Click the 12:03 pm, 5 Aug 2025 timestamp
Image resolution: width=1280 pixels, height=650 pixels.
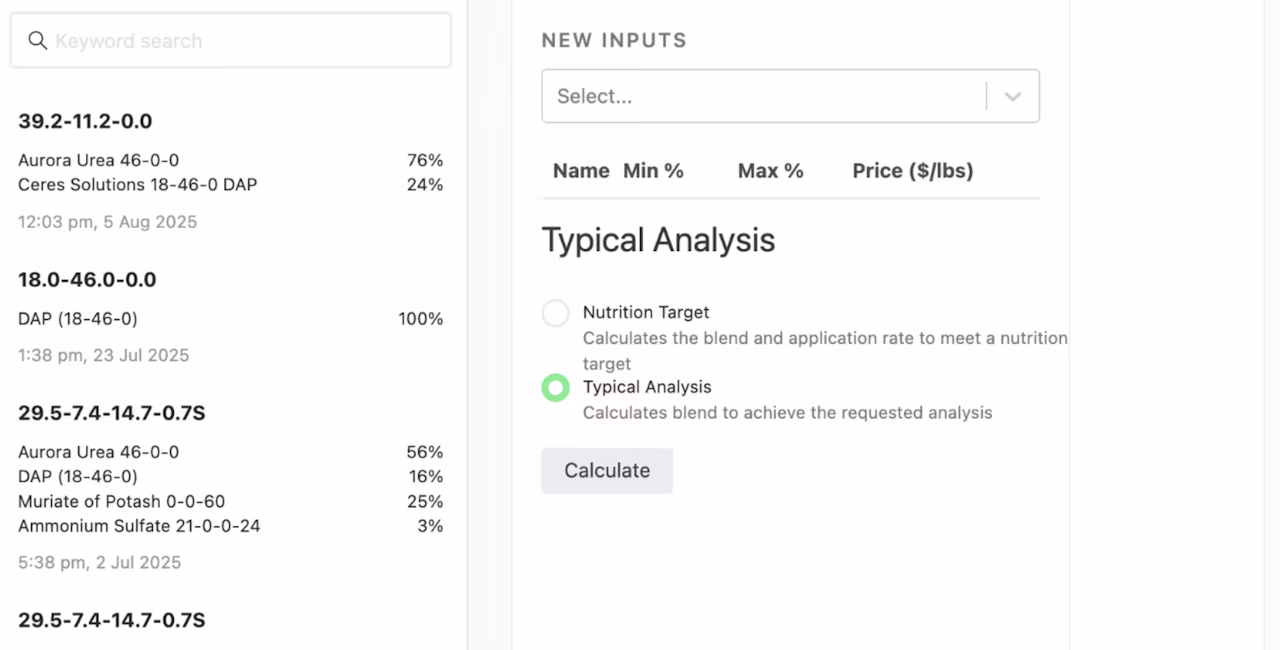point(107,222)
